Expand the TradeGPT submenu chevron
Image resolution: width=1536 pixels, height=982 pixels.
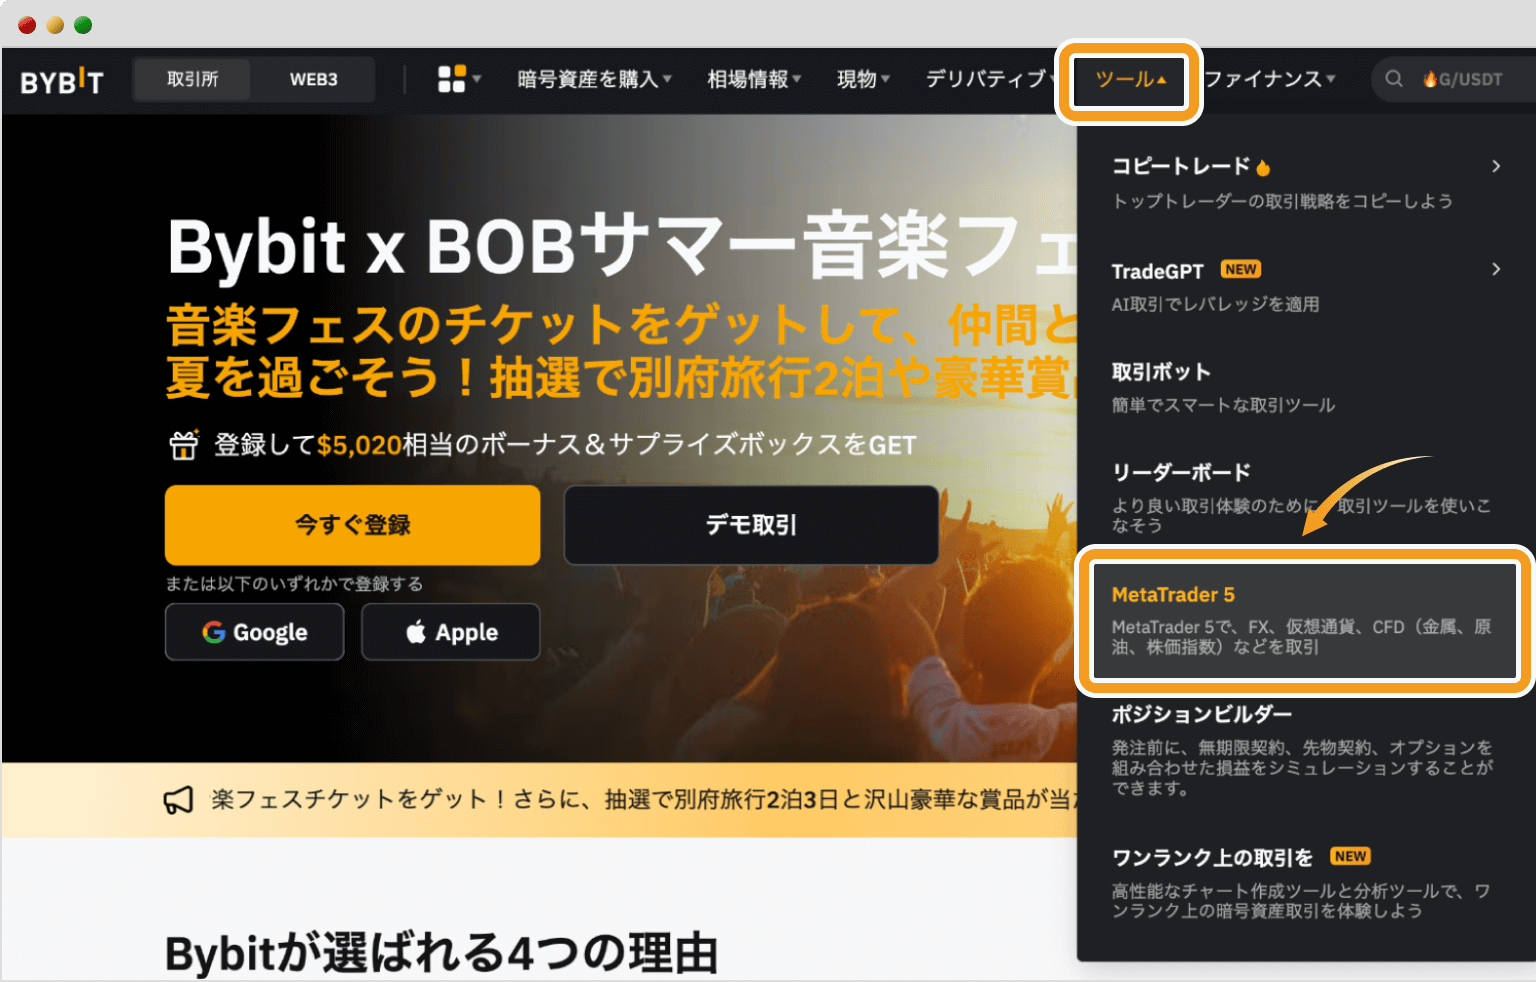[1496, 269]
